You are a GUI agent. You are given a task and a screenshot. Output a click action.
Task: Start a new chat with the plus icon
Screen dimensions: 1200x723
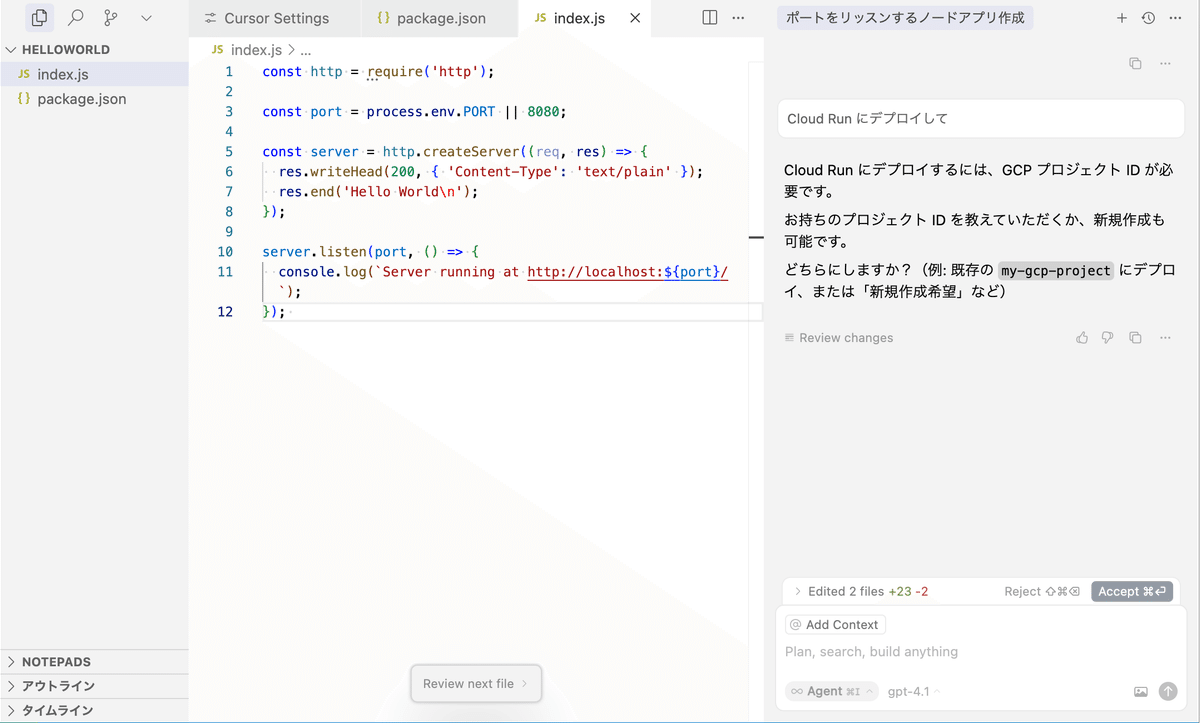click(x=1122, y=17)
